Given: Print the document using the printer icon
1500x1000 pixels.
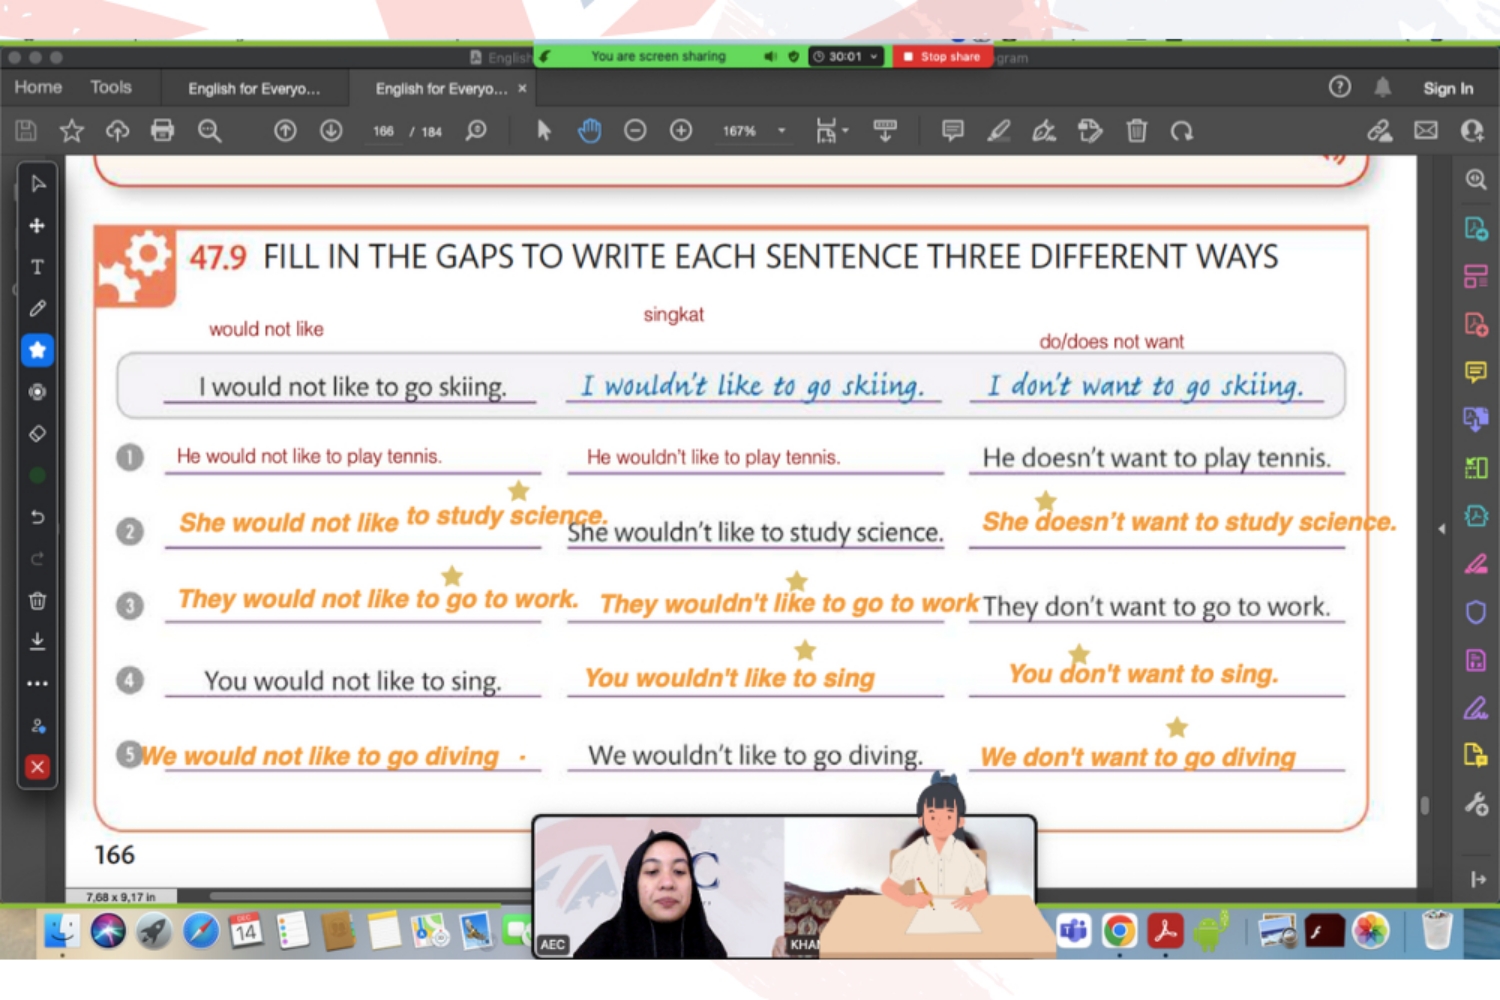Looking at the screenshot, I should [162, 130].
